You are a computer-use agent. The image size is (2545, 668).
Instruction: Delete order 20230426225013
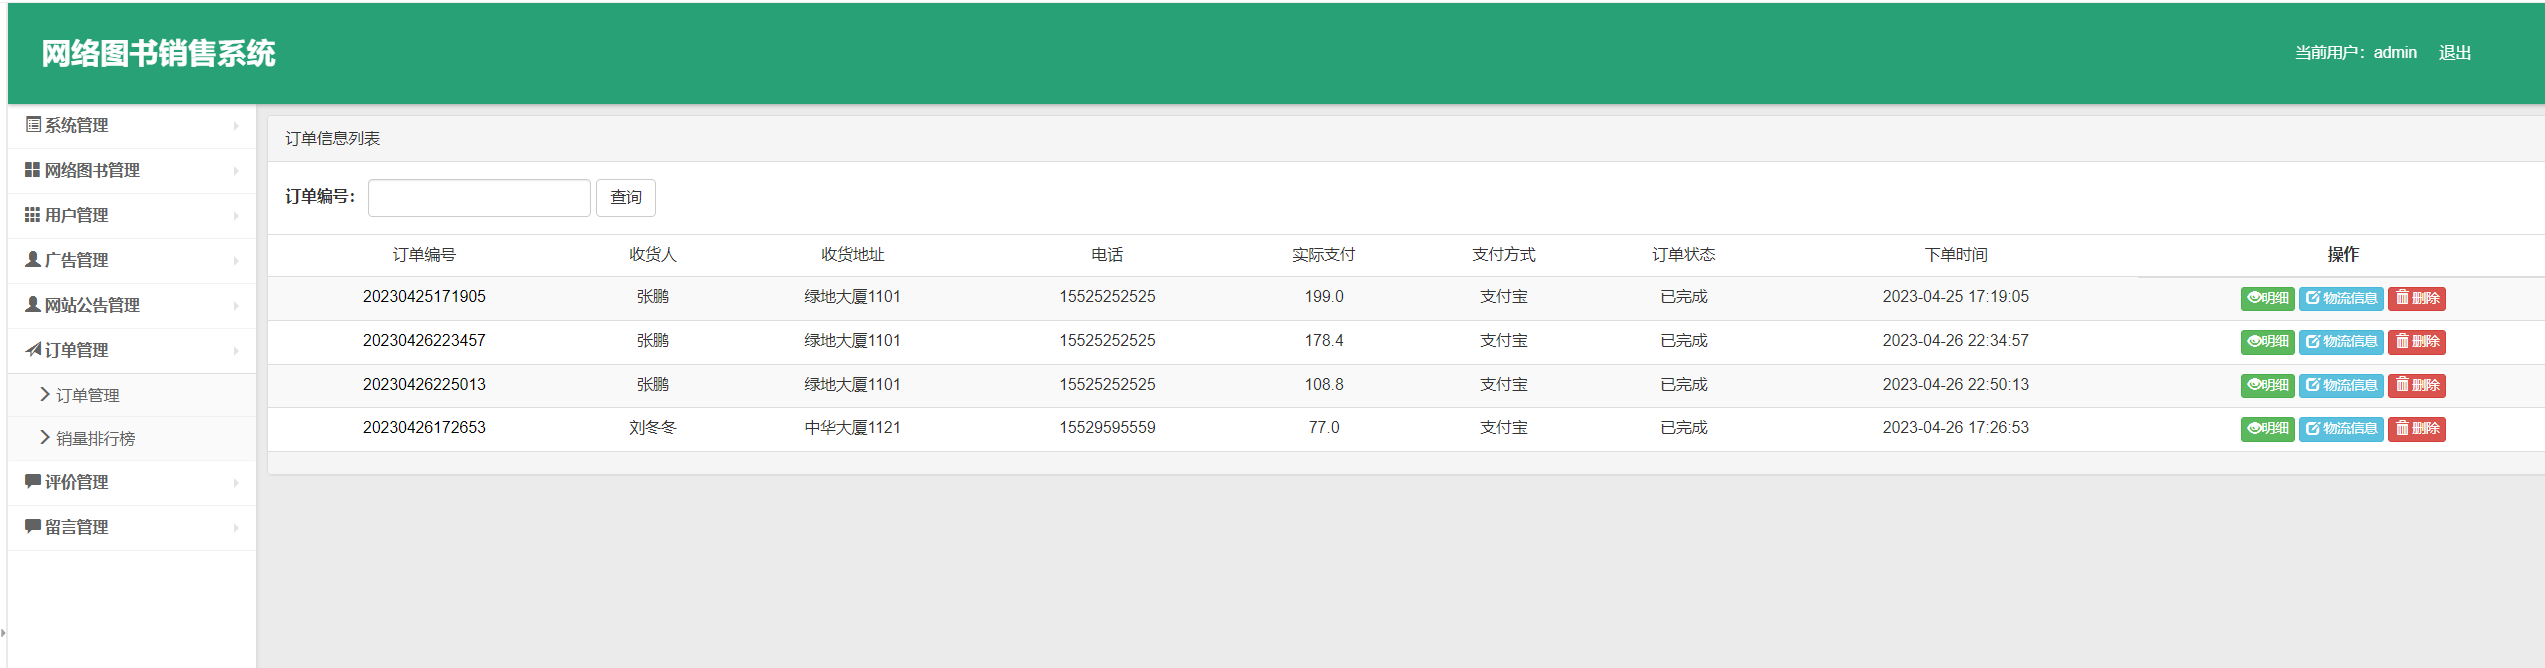(2416, 385)
